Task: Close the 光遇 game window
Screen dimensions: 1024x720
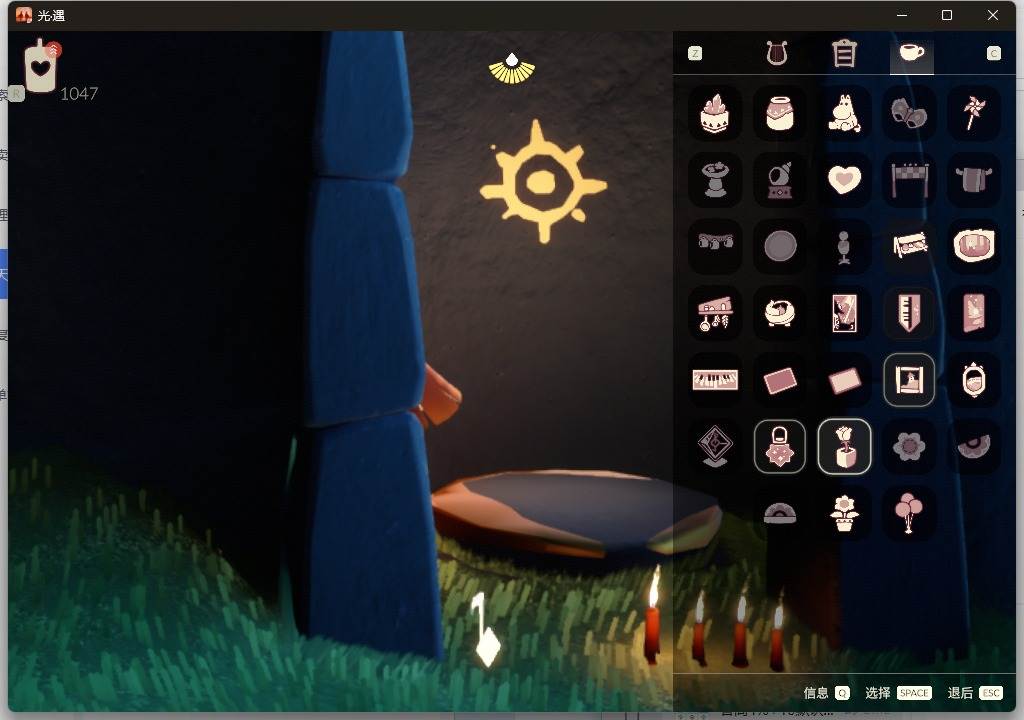Action: pos(993,15)
